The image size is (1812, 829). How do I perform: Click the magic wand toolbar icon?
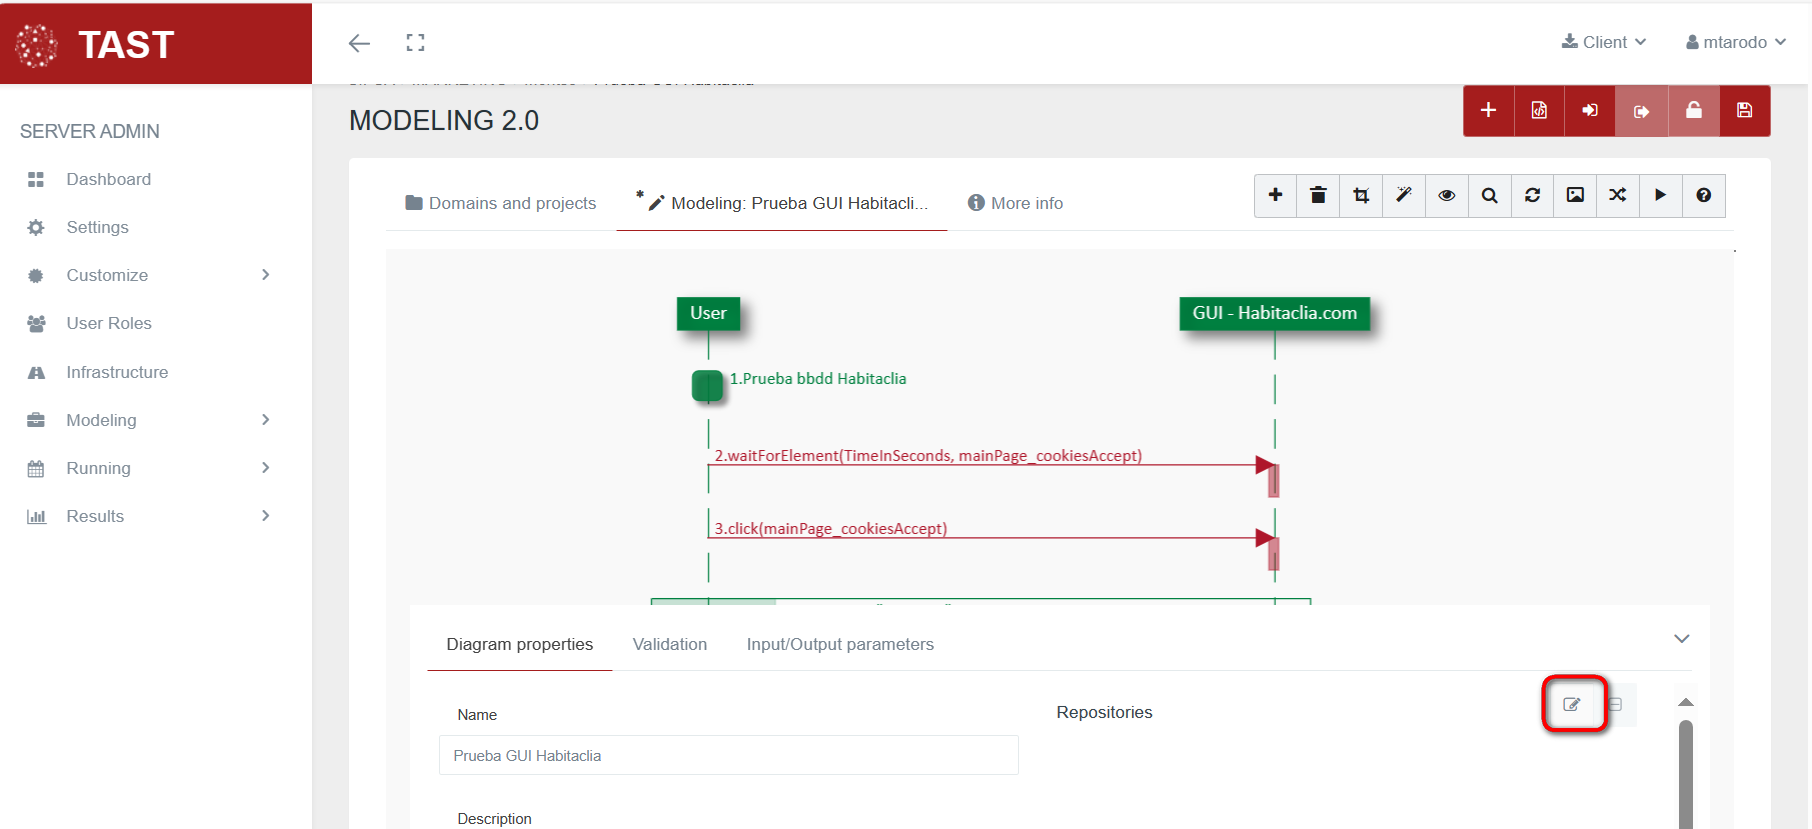tap(1404, 196)
